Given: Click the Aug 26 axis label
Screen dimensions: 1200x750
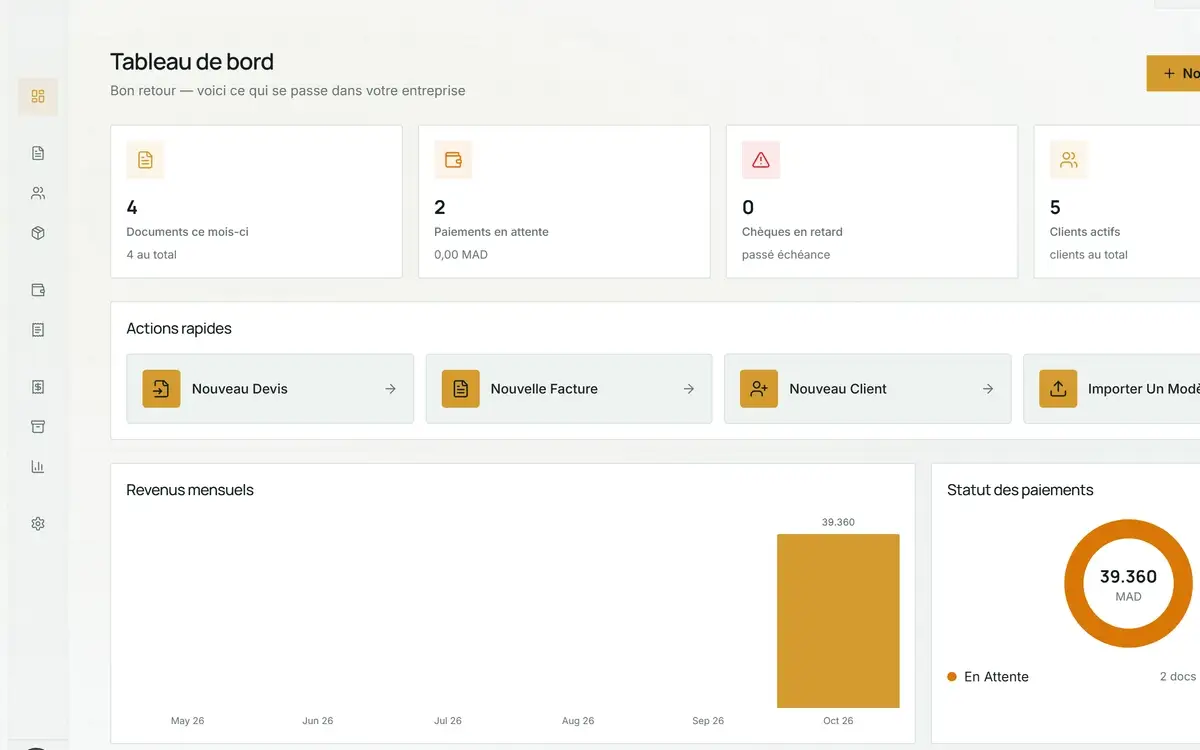Looking at the screenshot, I should pyautogui.click(x=578, y=721).
